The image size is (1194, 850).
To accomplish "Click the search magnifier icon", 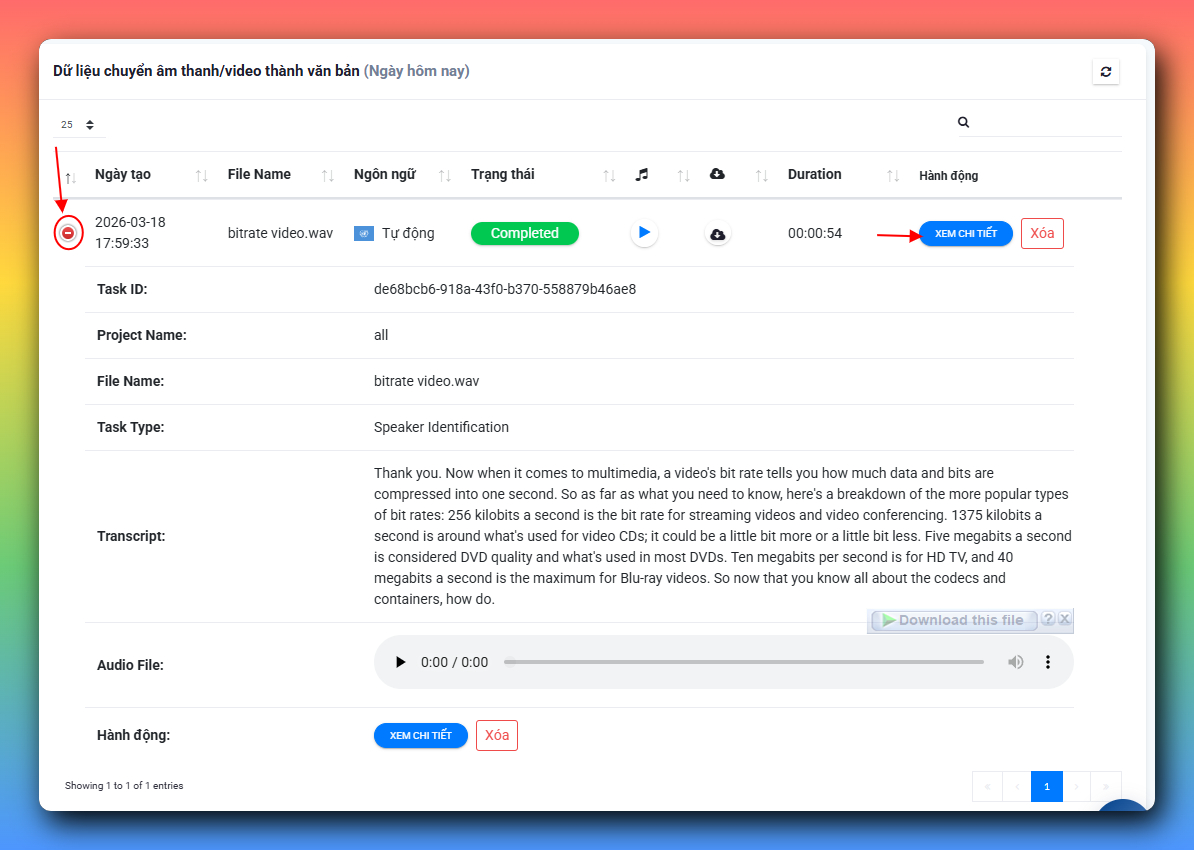I will pyautogui.click(x=963, y=122).
